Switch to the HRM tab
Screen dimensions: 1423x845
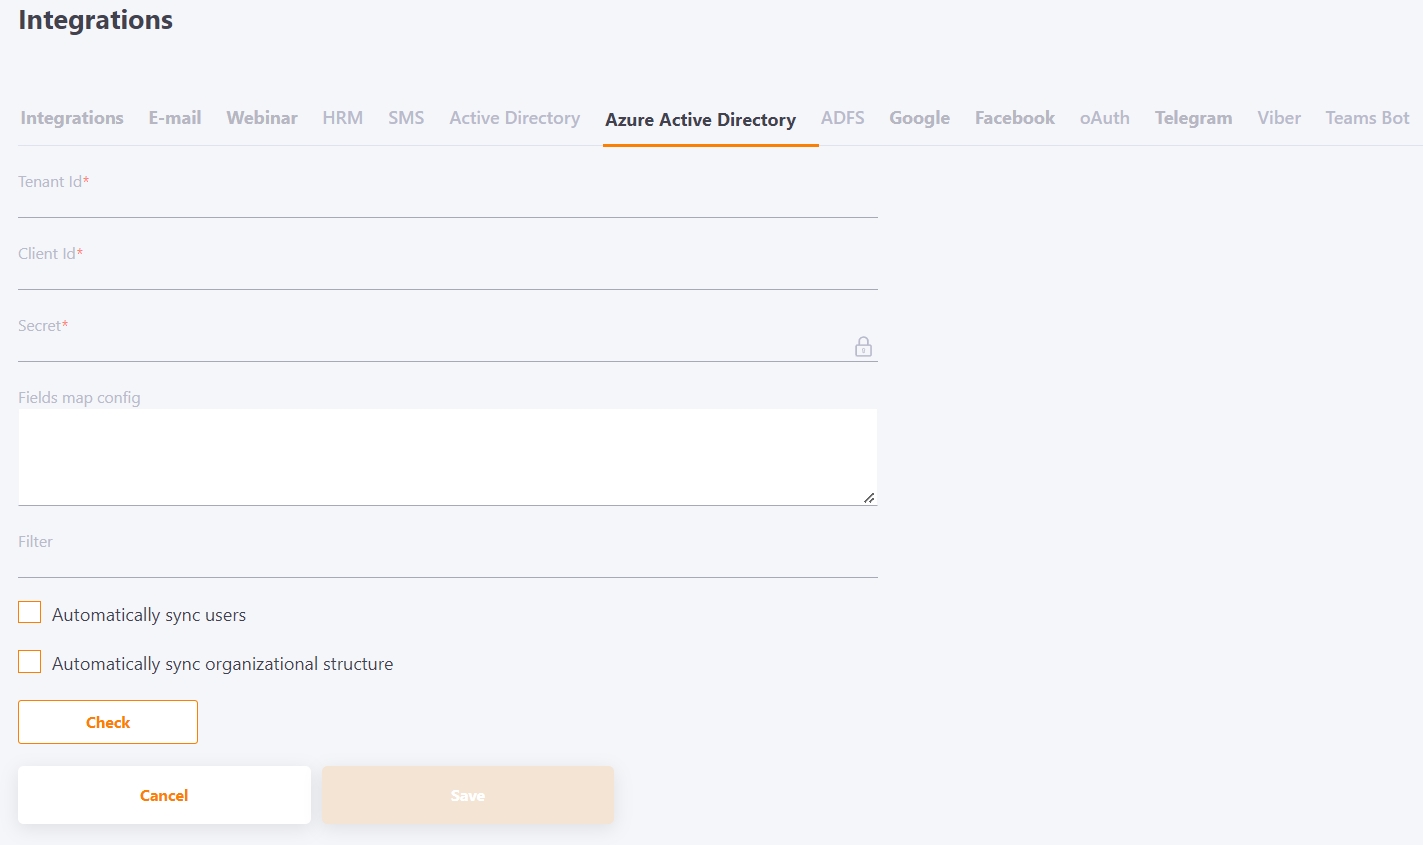coord(342,117)
